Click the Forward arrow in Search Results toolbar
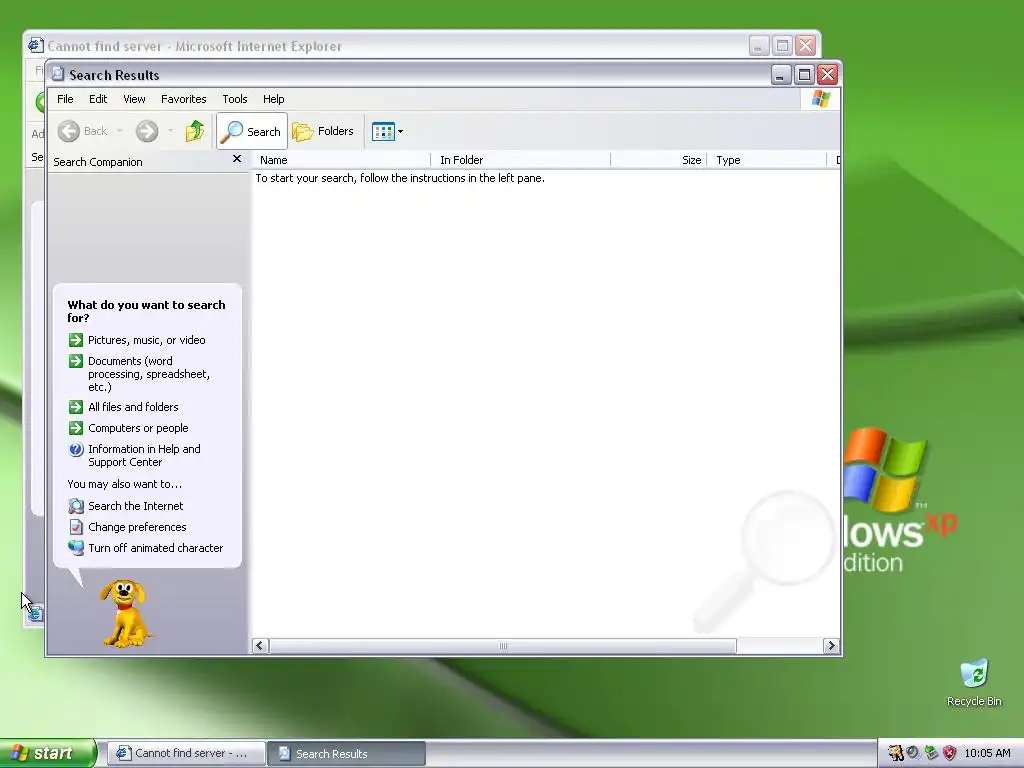Image resolution: width=1024 pixels, height=768 pixels. (147, 131)
